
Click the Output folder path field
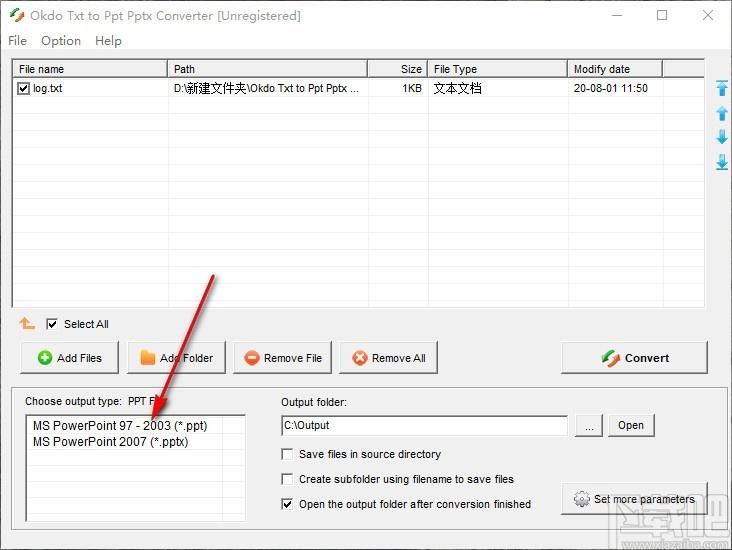click(425, 425)
